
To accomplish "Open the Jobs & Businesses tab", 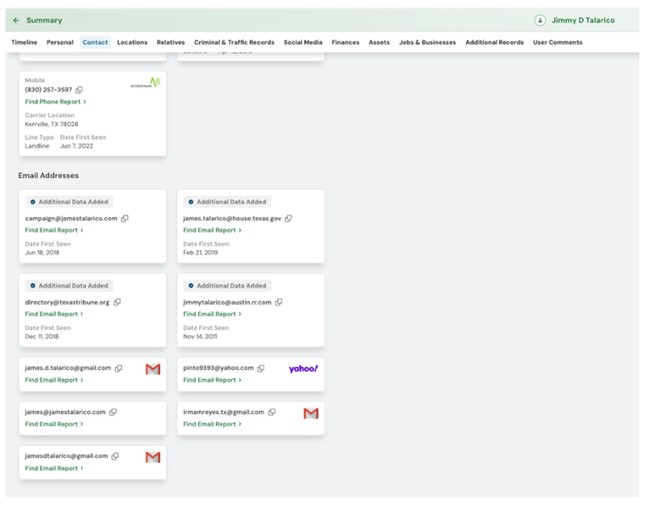I will coord(427,42).
